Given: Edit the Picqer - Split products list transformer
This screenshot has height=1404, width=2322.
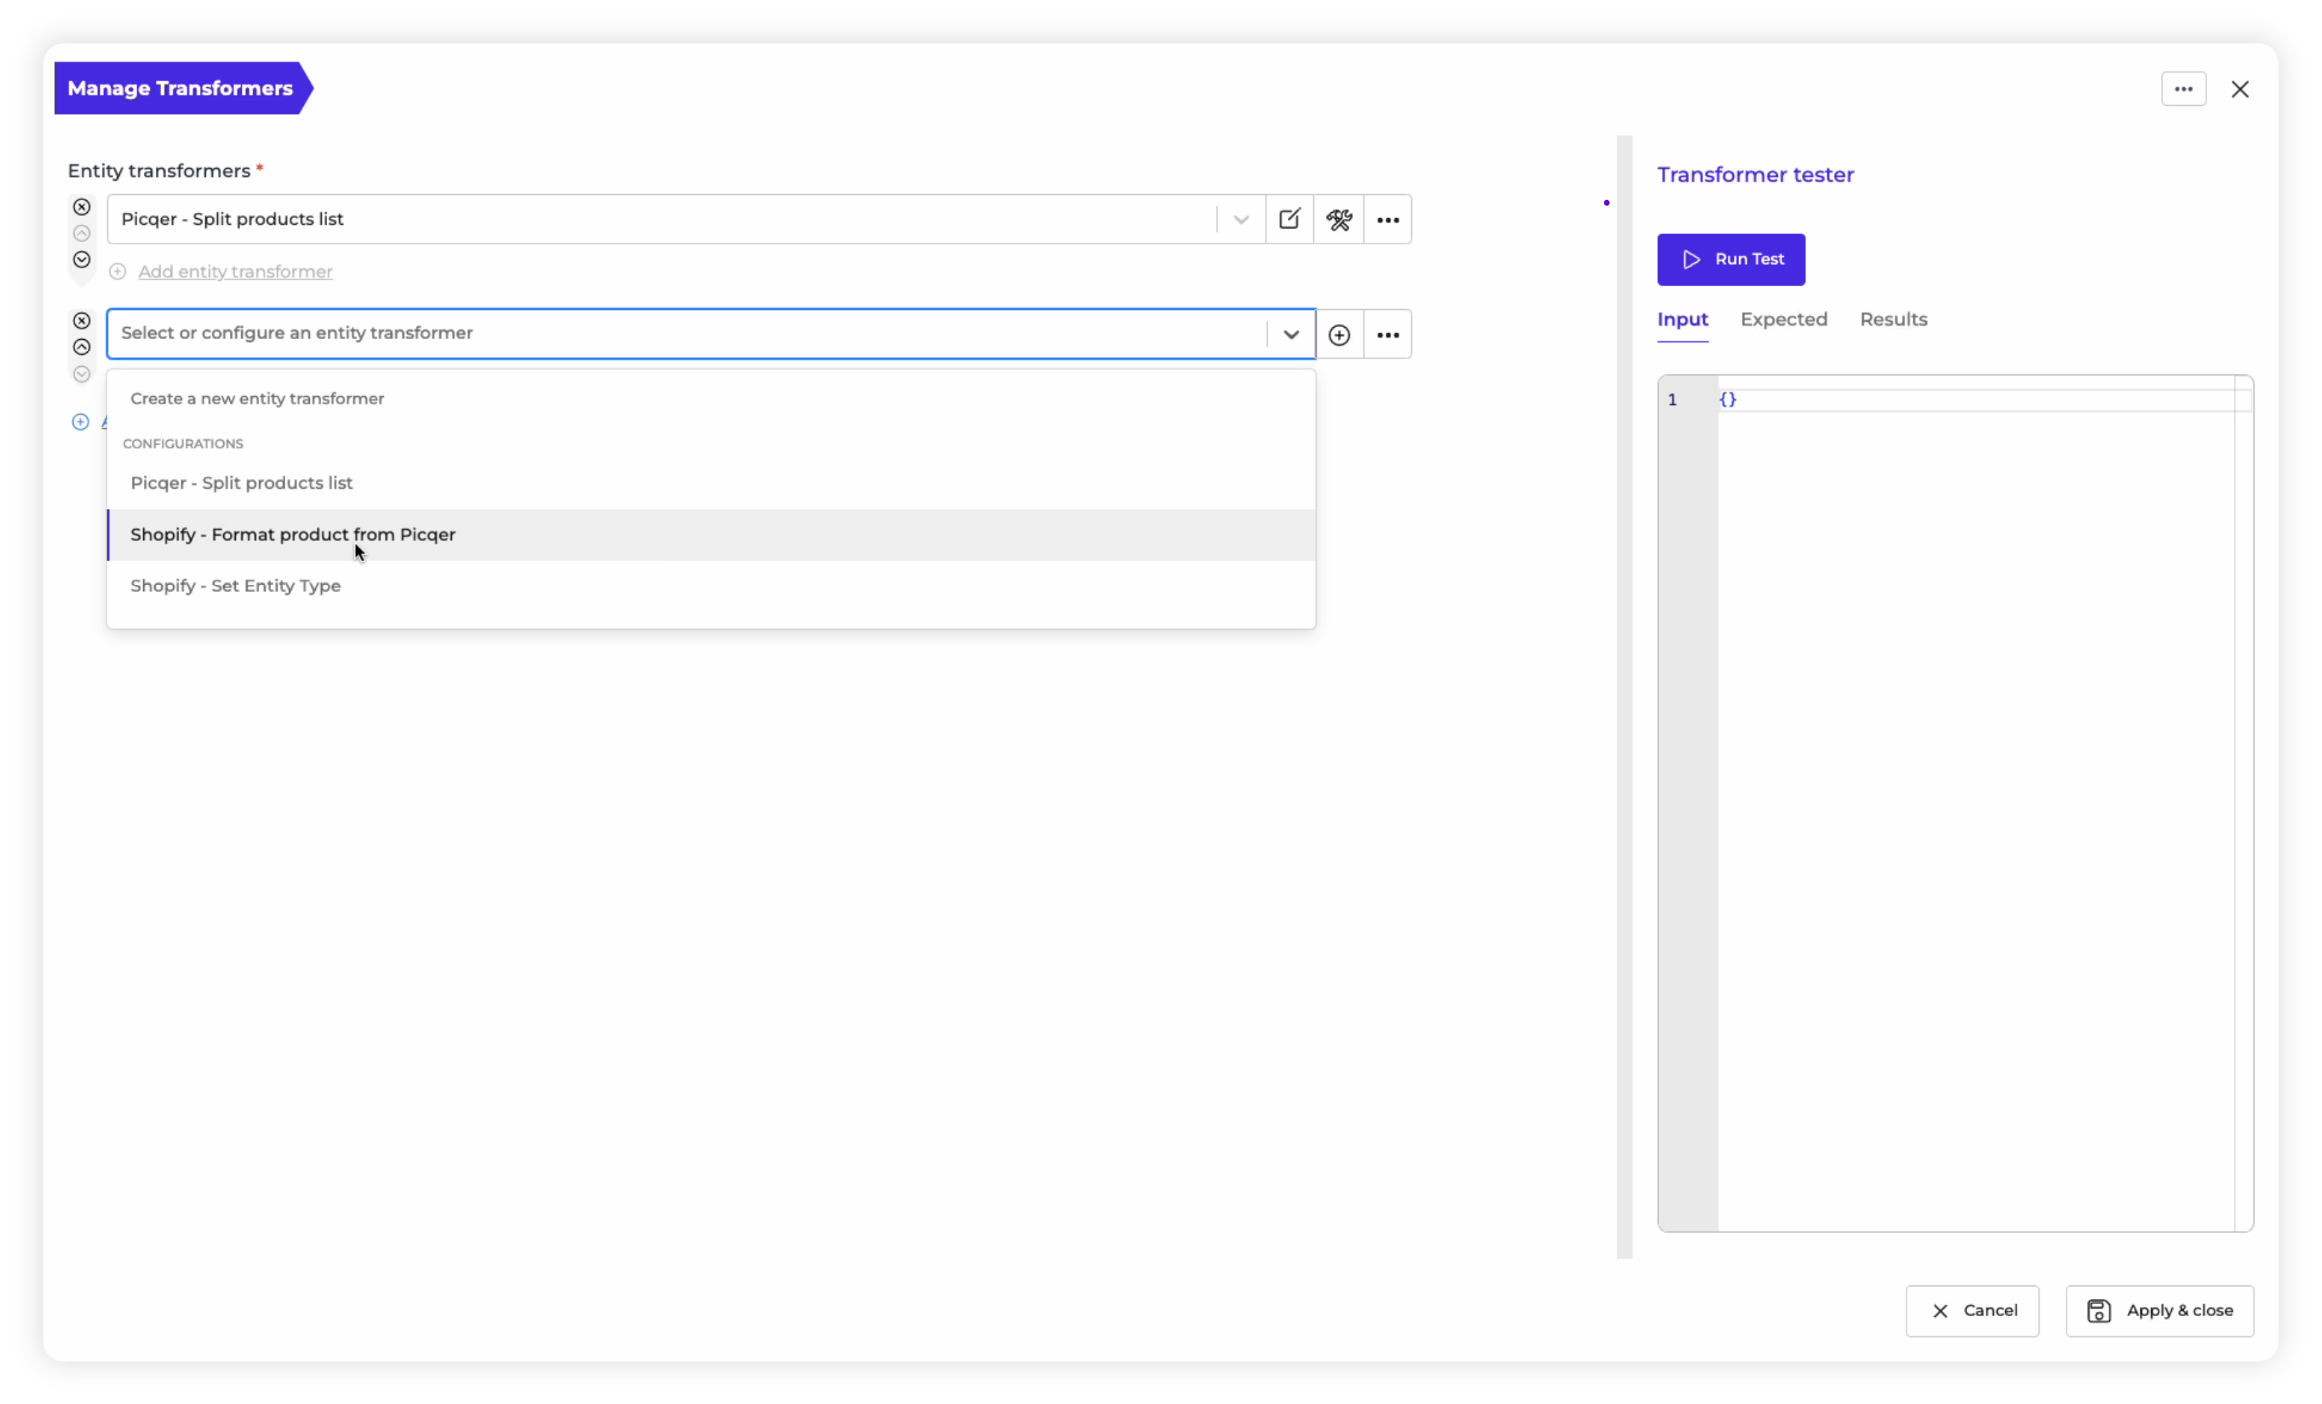Looking at the screenshot, I should (1289, 219).
